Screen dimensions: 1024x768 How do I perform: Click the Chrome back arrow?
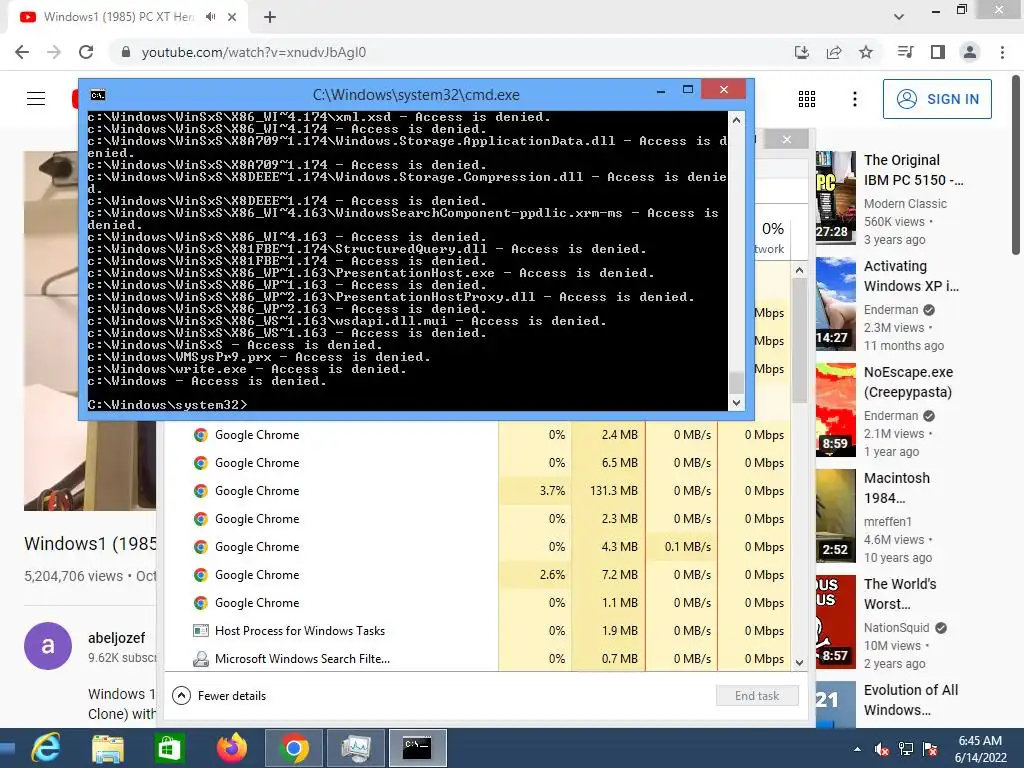[22, 52]
